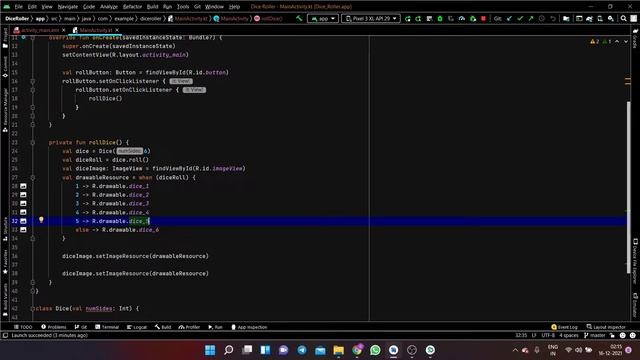
Task: Click the Git update project arrow
Action: tap(509, 18)
